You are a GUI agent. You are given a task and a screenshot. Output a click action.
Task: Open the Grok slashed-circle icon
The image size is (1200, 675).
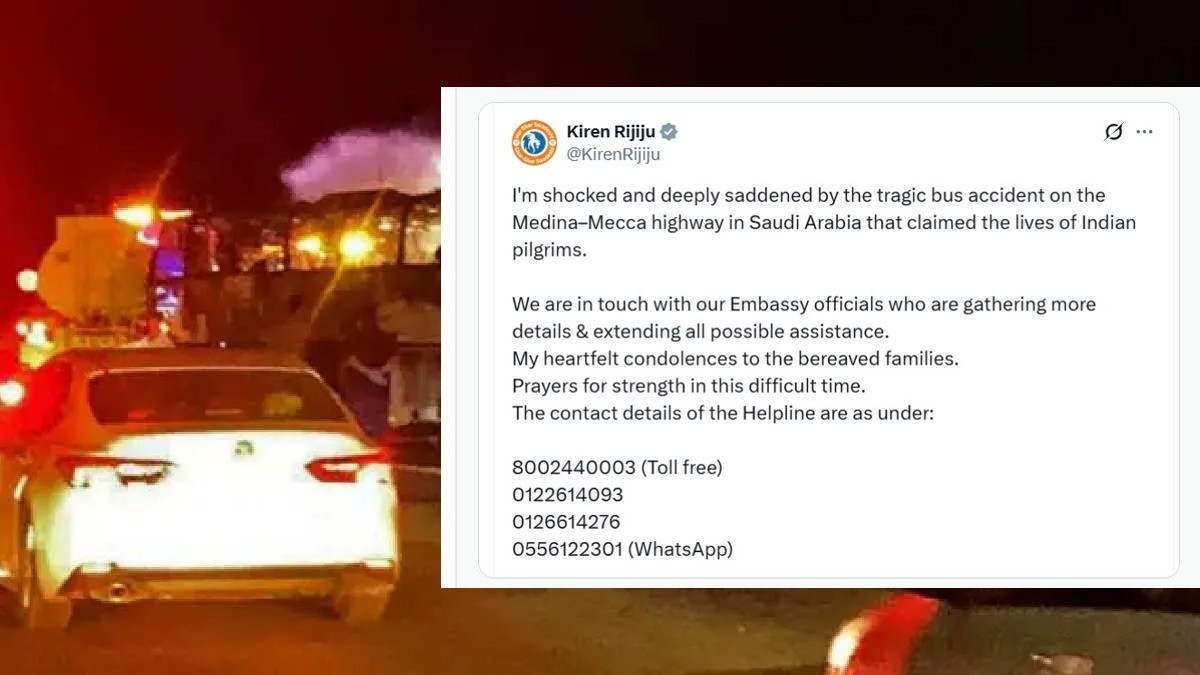(x=1113, y=132)
